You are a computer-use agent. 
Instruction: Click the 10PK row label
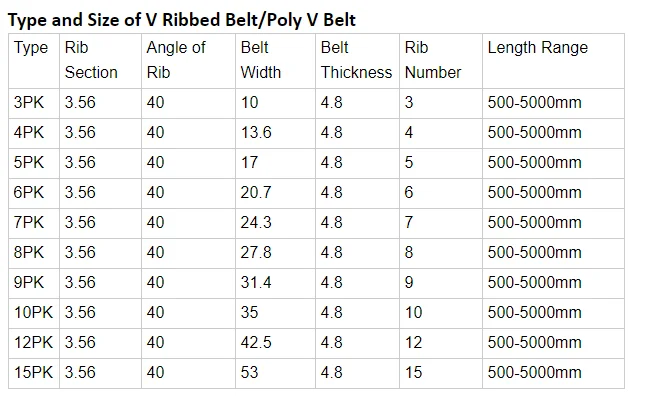[35, 312]
